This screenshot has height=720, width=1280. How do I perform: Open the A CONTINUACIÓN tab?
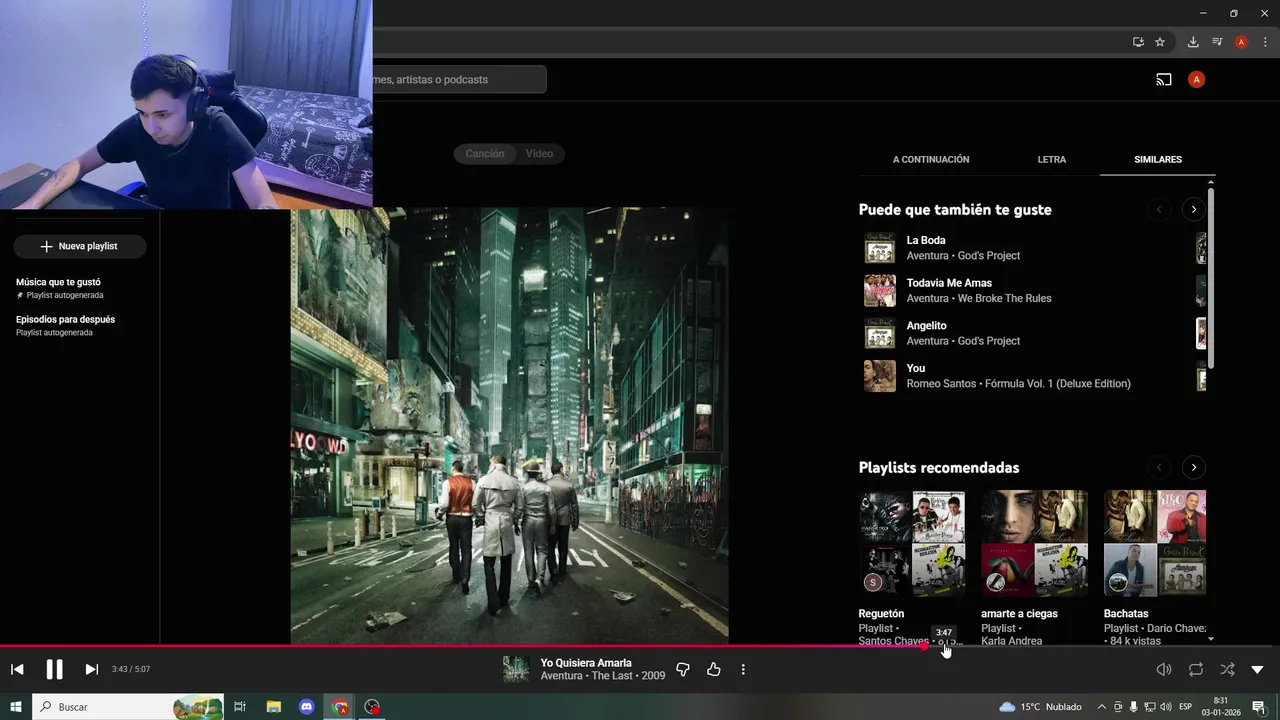931,159
